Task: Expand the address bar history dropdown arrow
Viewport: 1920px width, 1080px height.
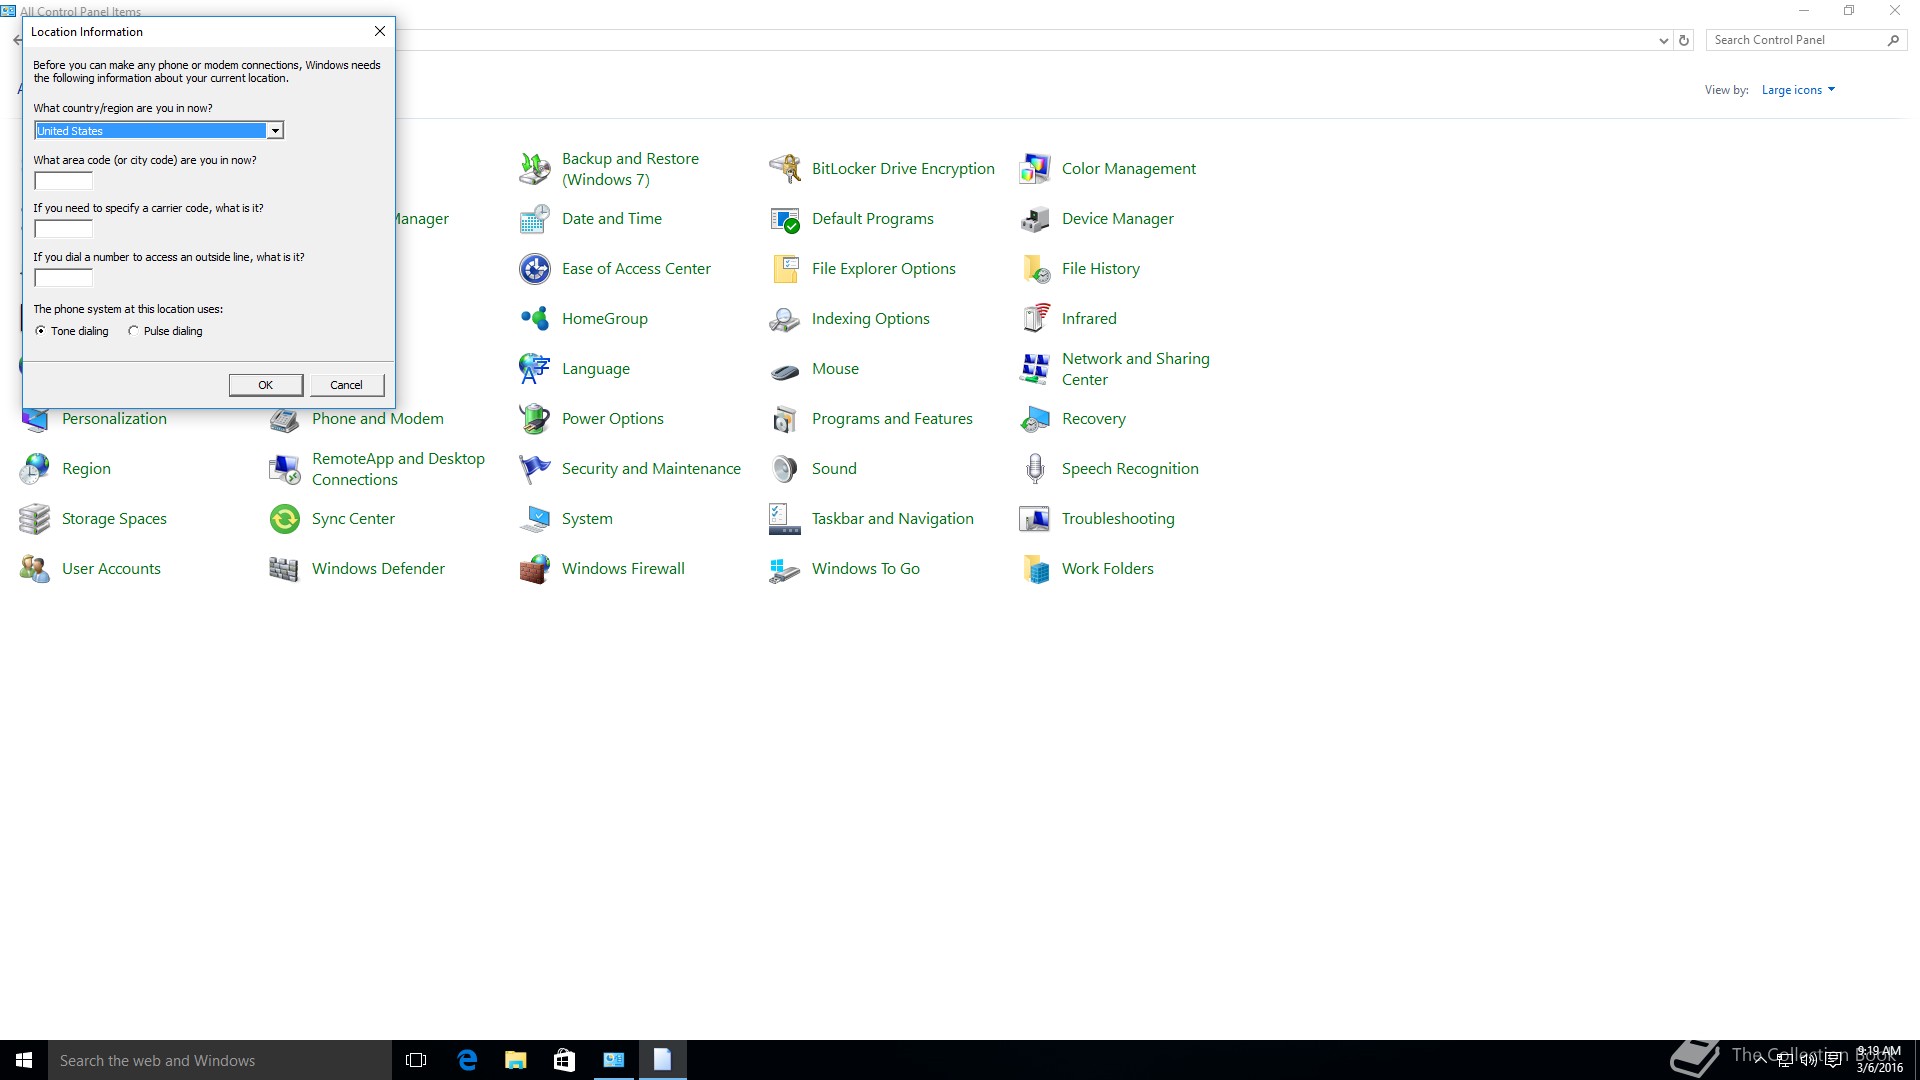Action: (x=1663, y=41)
